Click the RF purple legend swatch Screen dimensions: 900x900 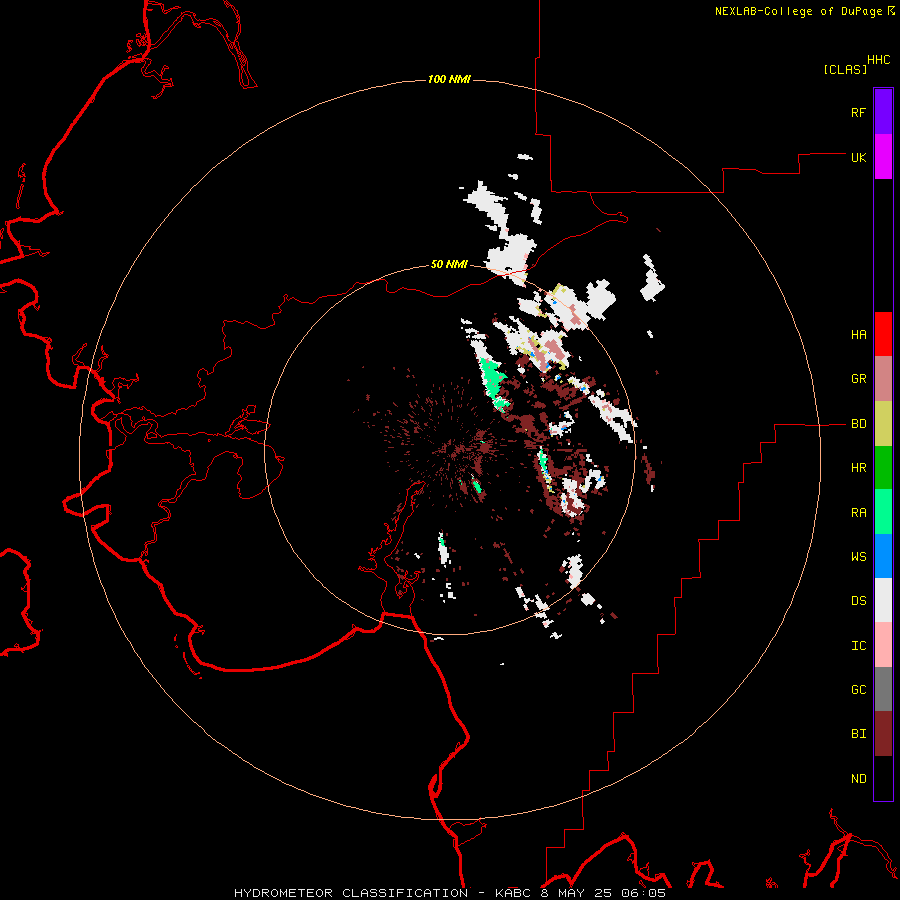883,112
